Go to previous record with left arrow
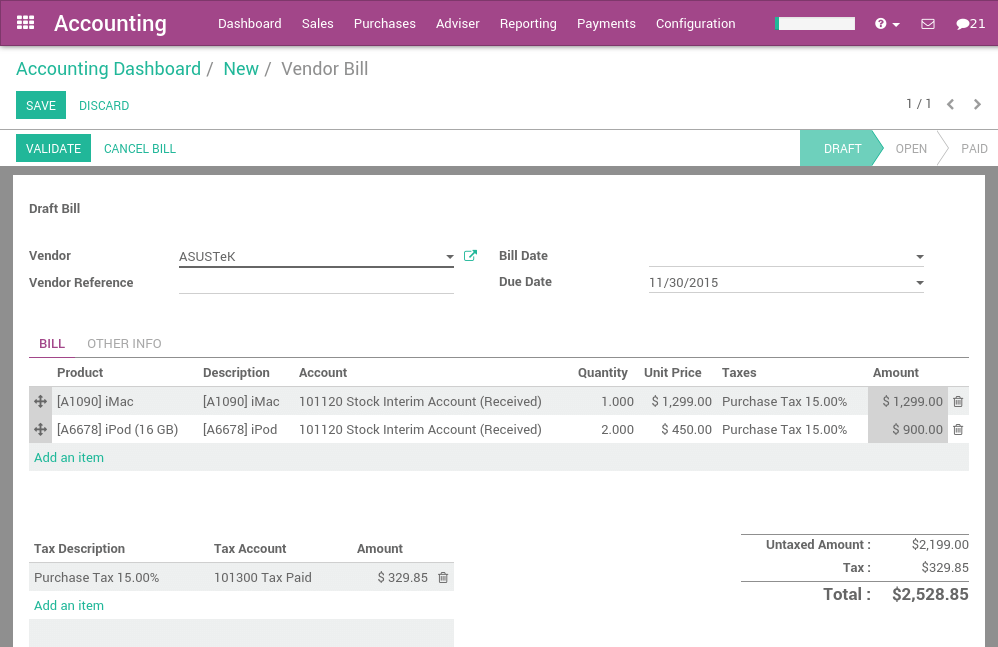998x647 pixels. tap(950, 103)
